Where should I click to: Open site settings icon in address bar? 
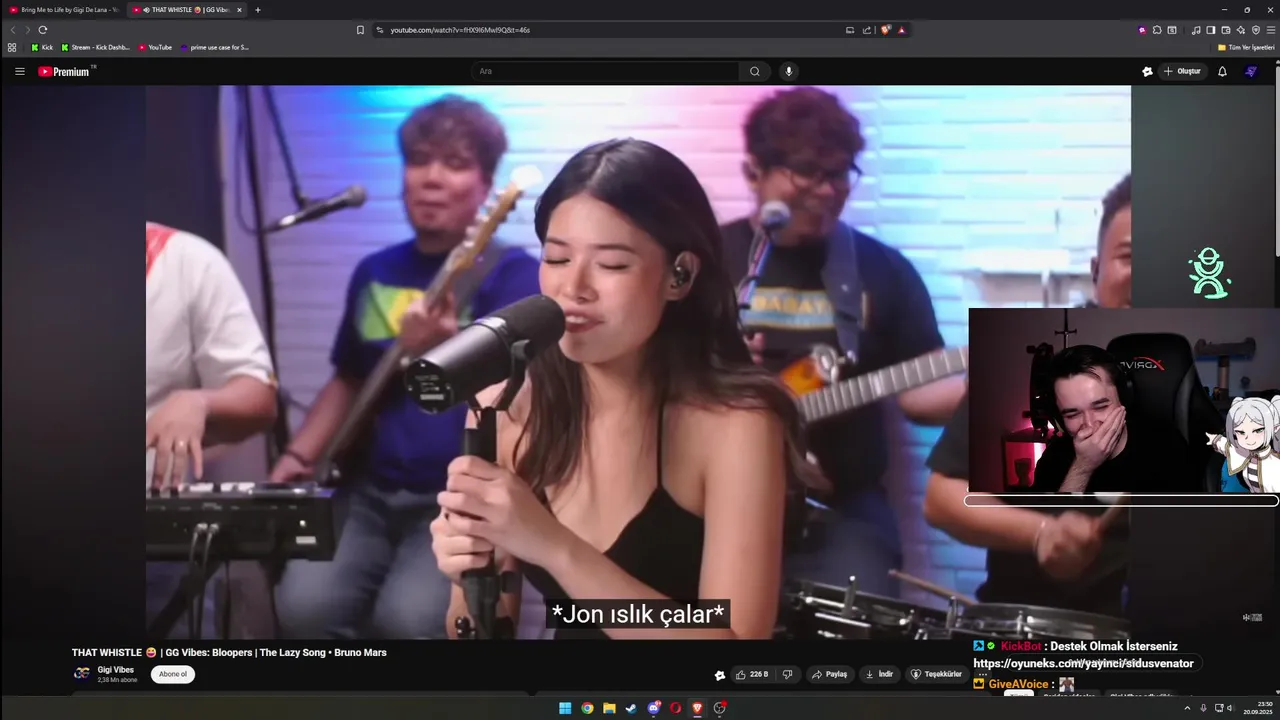(x=380, y=30)
